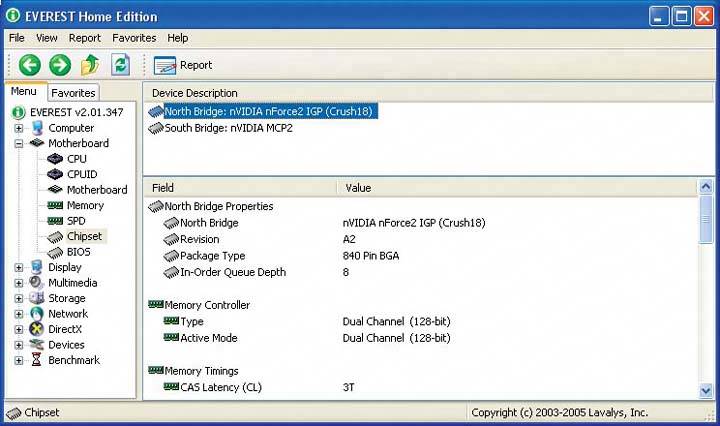Open the Report wizard button
Viewport: 720px width, 426px height.
pyautogui.click(x=183, y=65)
